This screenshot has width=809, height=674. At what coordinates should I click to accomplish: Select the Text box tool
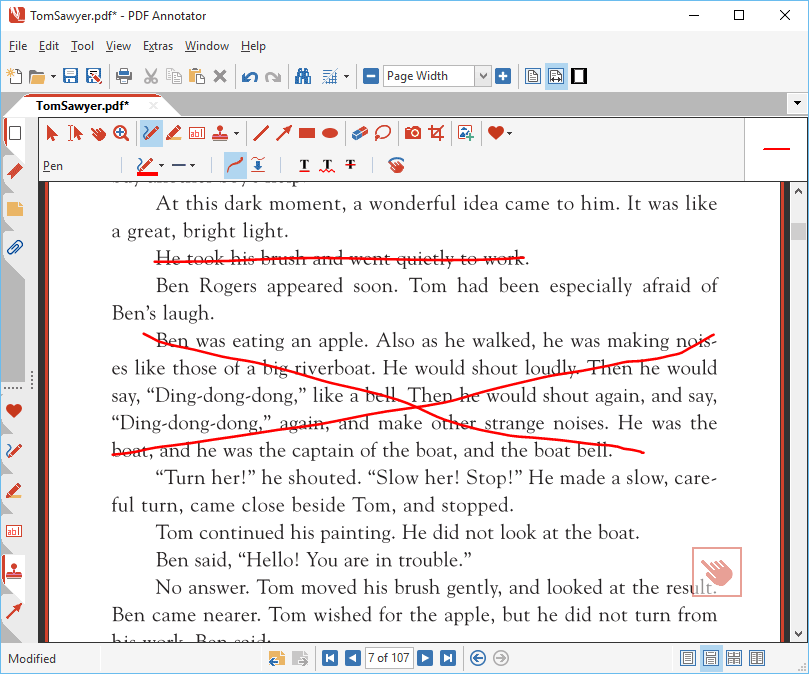coord(197,134)
